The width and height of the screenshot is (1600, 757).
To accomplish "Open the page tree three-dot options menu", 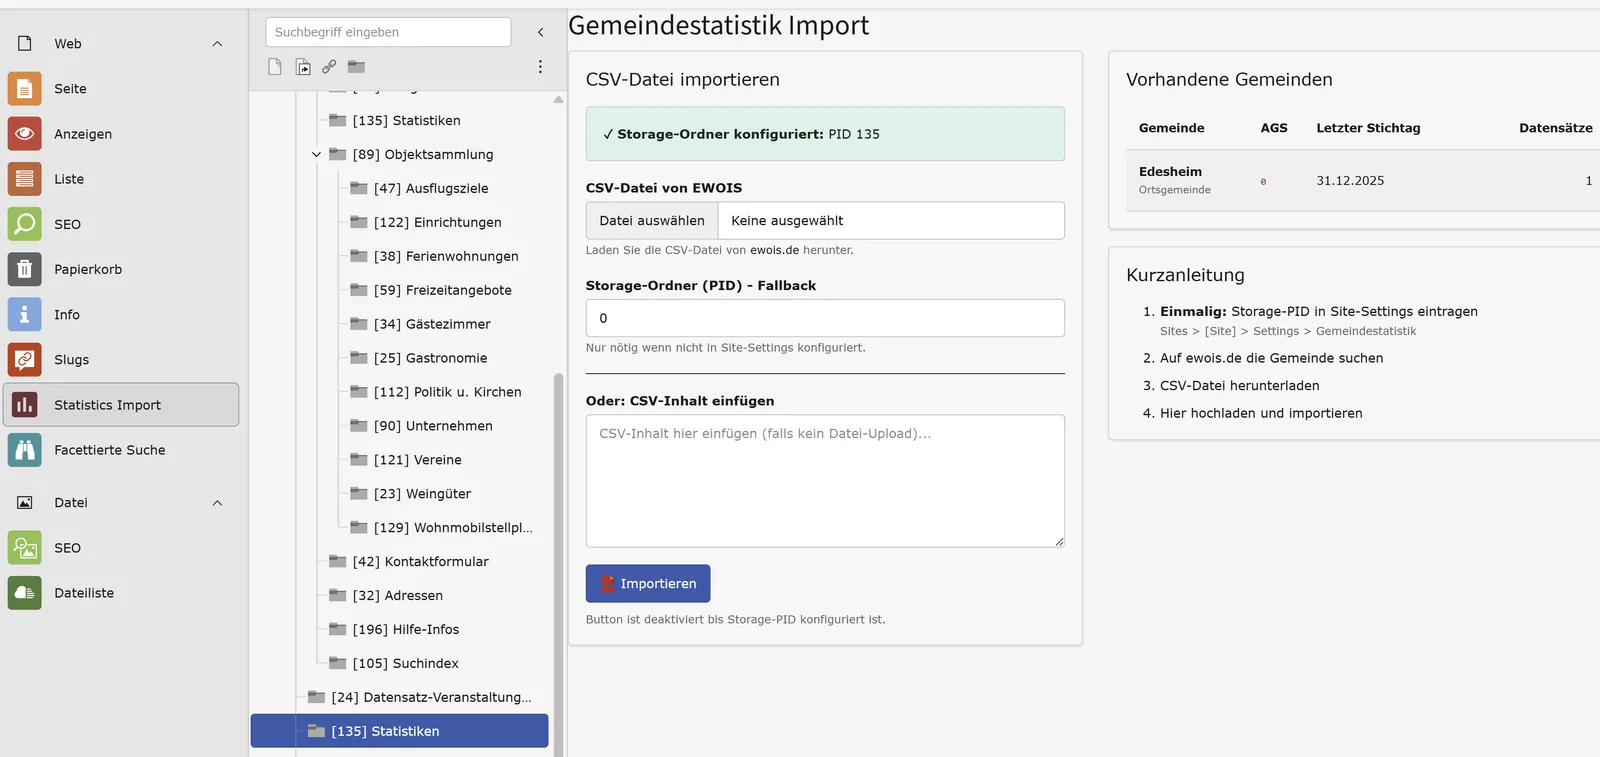I will [x=540, y=67].
